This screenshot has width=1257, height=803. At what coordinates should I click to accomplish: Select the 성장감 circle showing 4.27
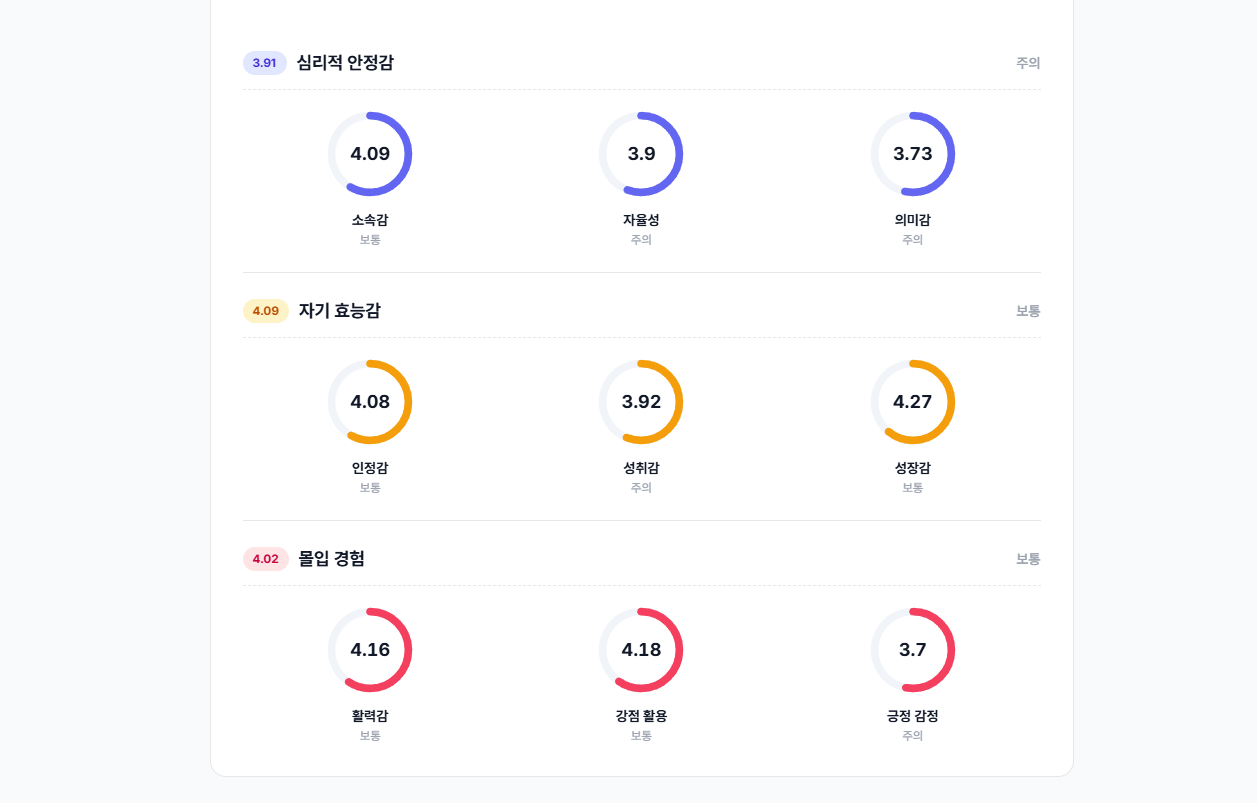pyautogui.click(x=912, y=402)
